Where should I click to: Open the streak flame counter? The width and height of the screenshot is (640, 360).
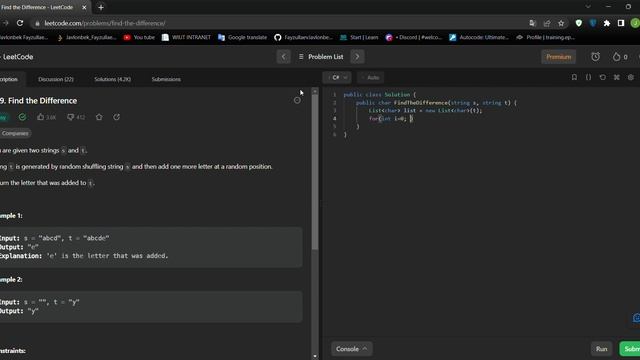[620, 57]
